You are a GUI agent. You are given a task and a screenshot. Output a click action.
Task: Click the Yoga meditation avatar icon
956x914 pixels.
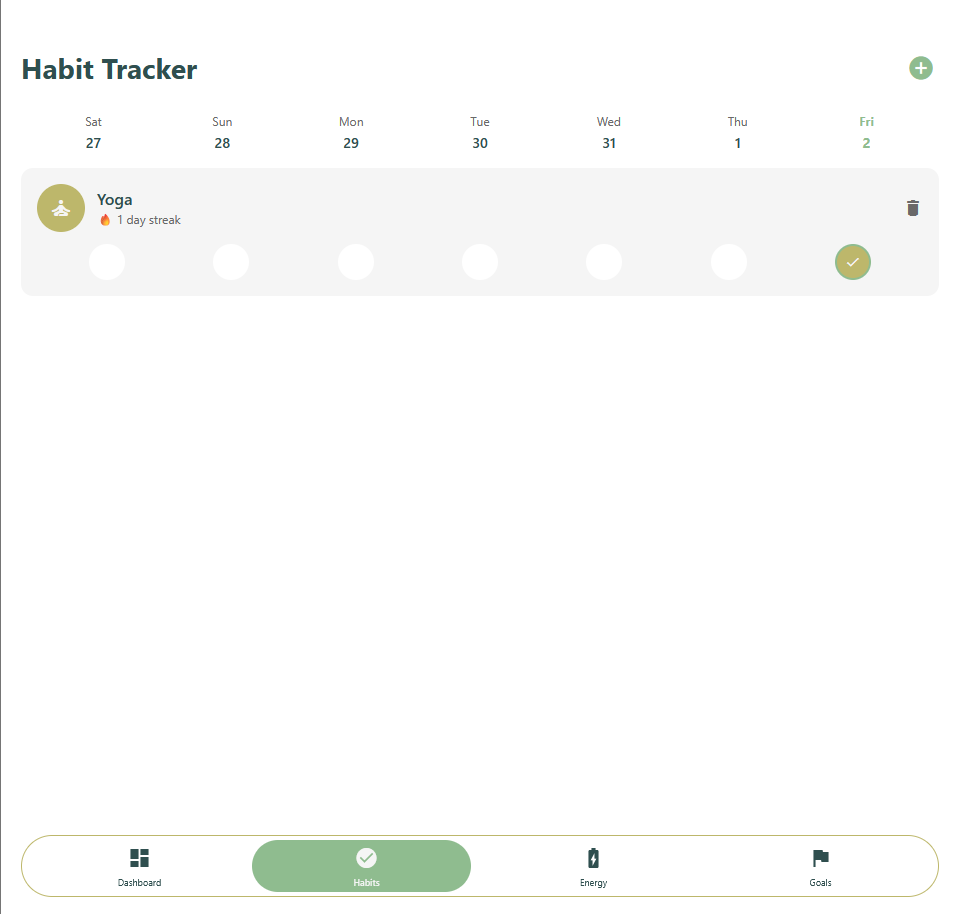point(61,208)
